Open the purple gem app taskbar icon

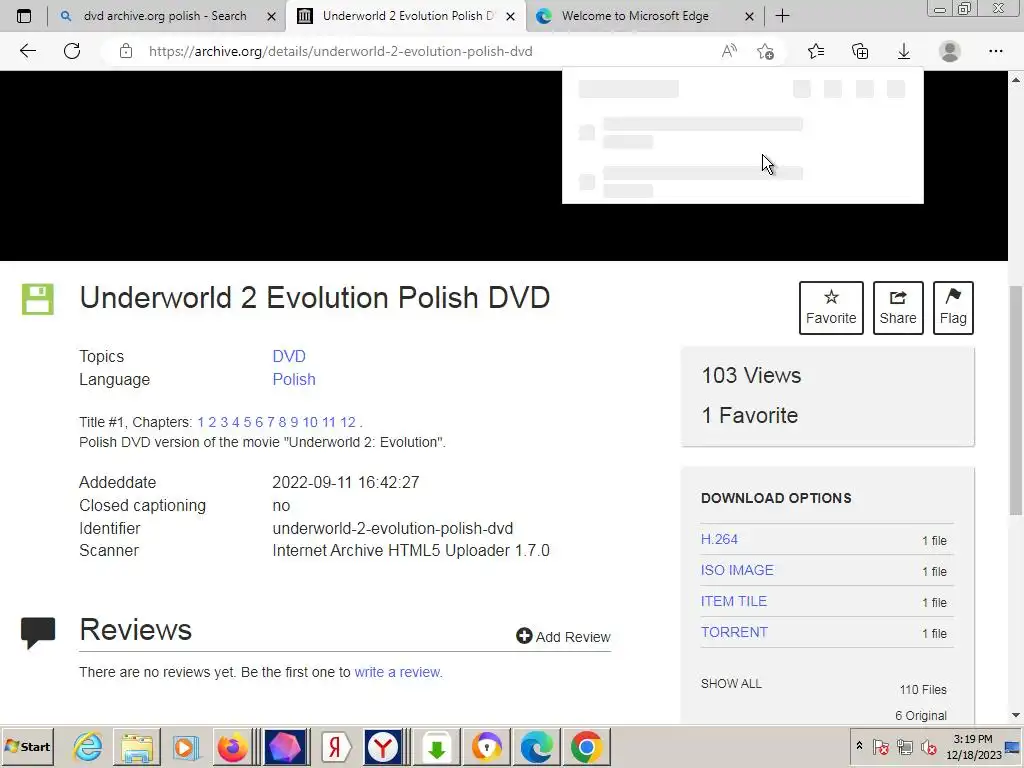(x=284, y=746)
